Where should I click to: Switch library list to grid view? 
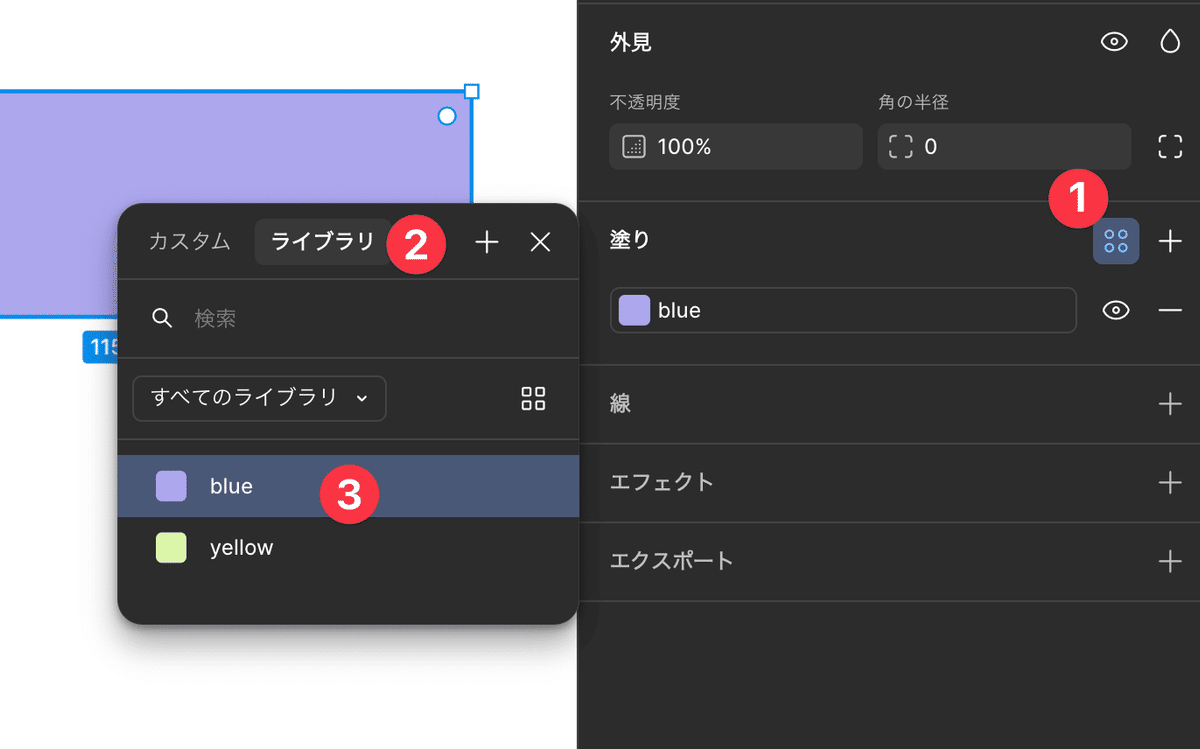[533, 398]
